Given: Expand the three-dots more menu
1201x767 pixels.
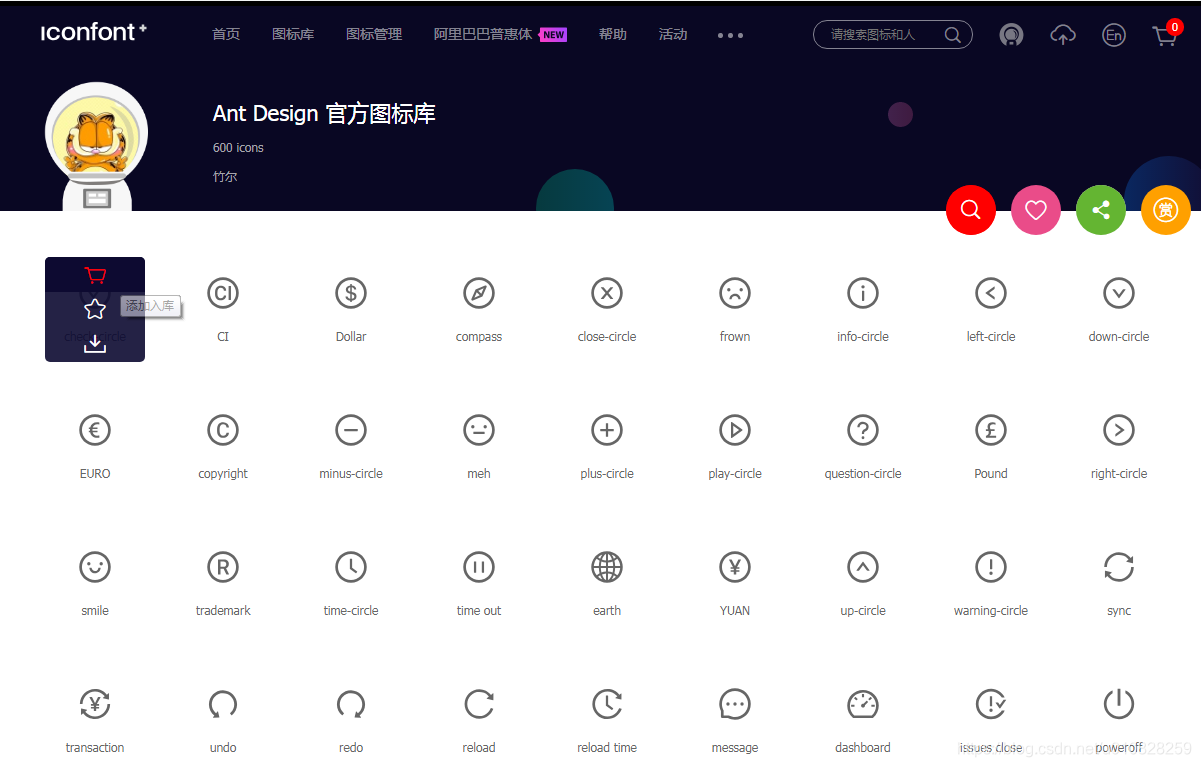Looking at the screenshot, I should (x=730, y=35).
